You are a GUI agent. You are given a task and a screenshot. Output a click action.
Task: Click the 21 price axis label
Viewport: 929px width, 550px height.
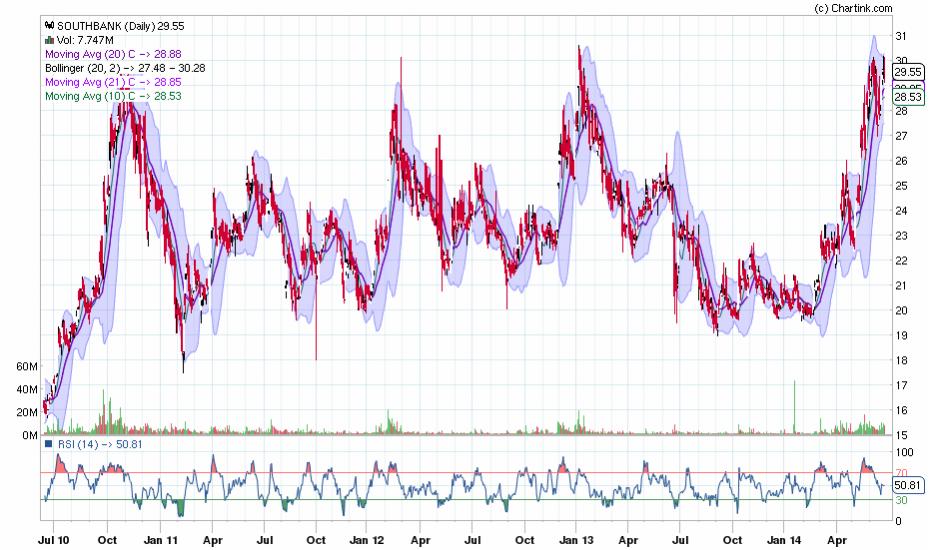[x=901, y=285]
